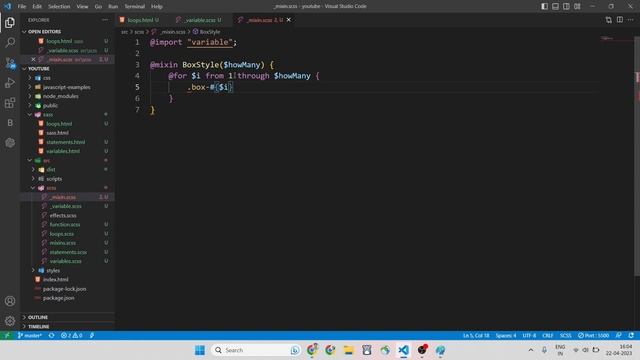Open the View menu

(x=82, y=6)
